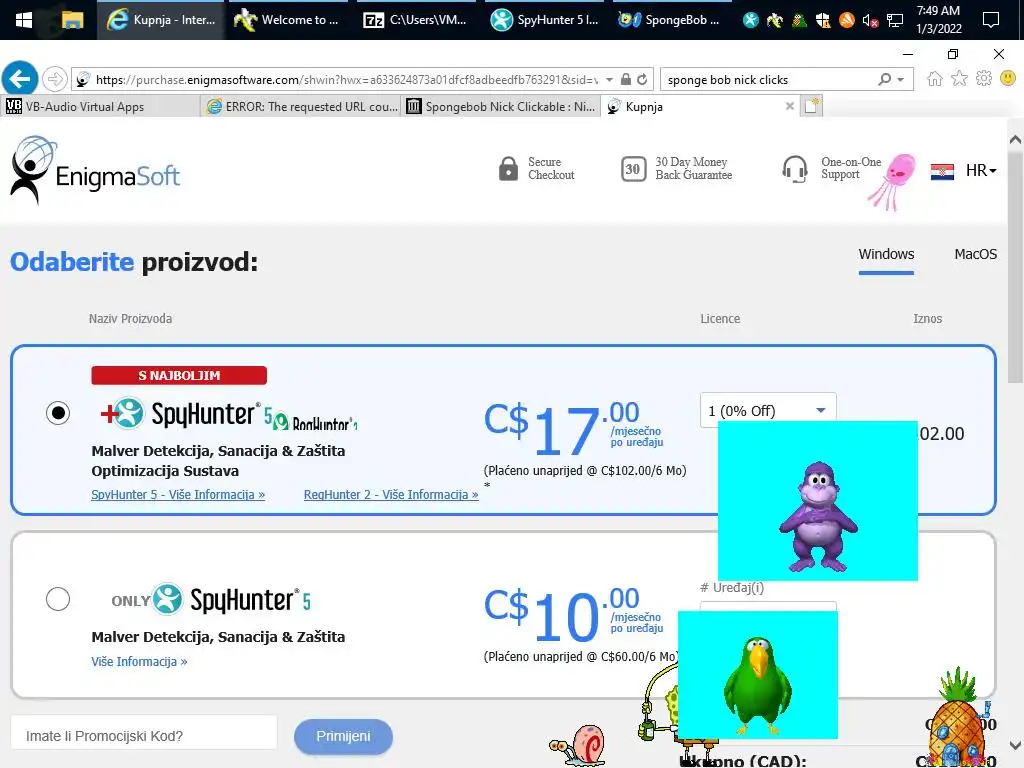Open the 7-Zip C:\Users taskbar window
The width and height of the screenshot is (1024, 768).
[415, 20]
